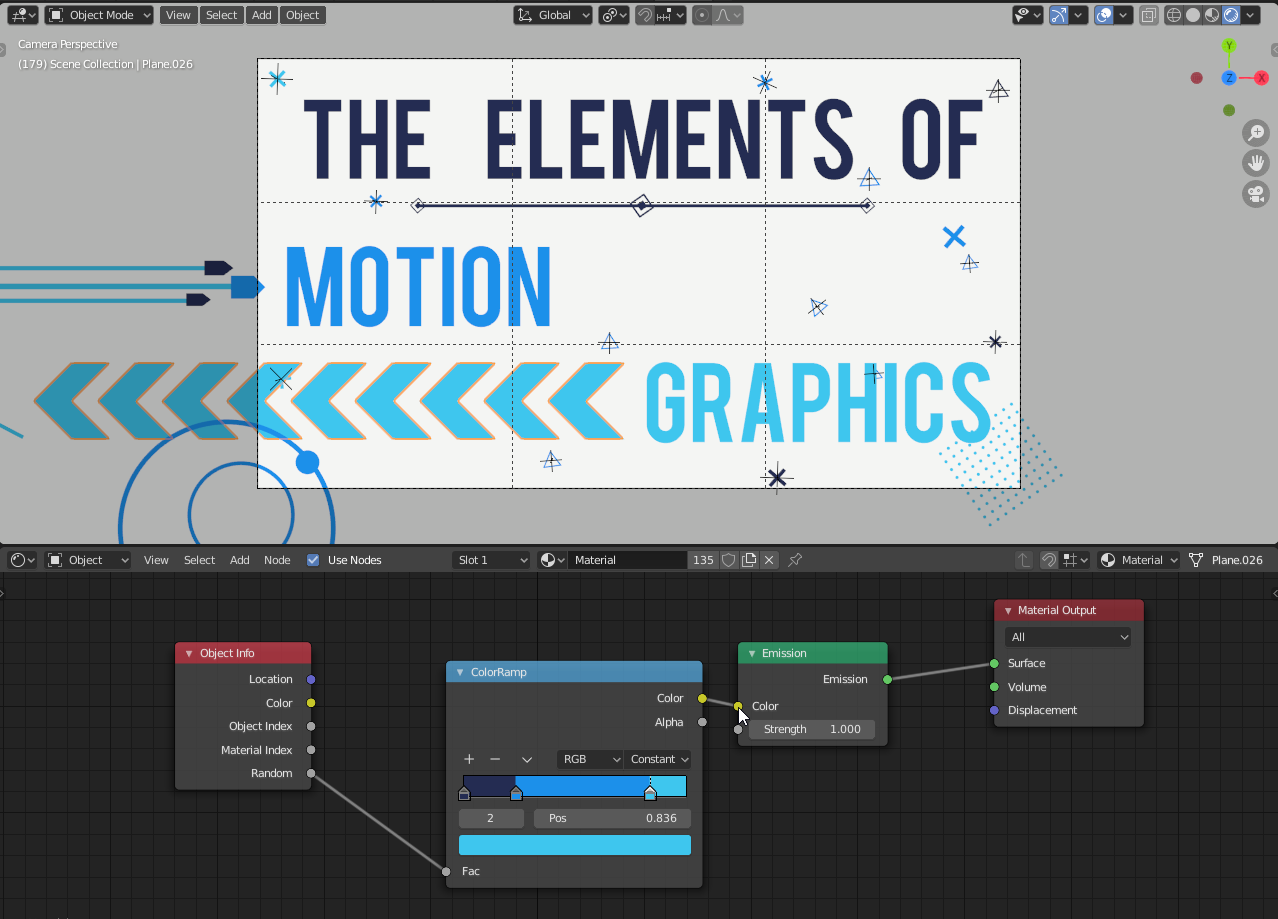Open the viewport Add menu
The height and width of the screenshot is (919, 1278).
tap(261, 15)
